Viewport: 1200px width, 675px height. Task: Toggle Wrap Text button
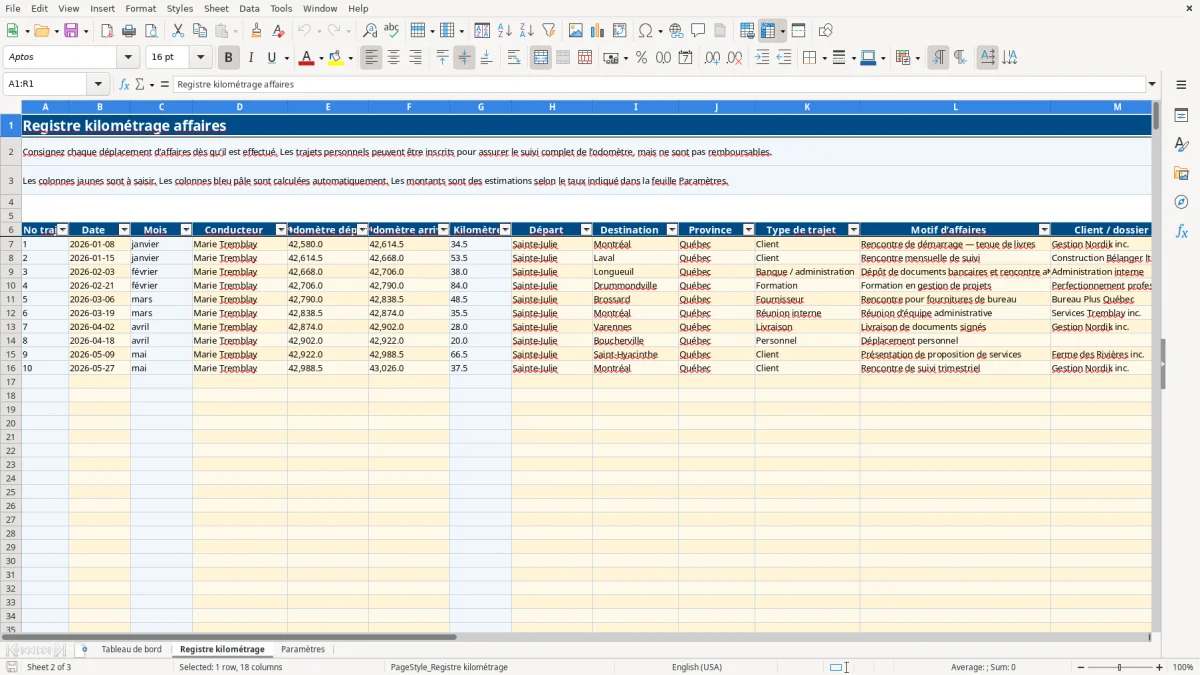[514, 58]
